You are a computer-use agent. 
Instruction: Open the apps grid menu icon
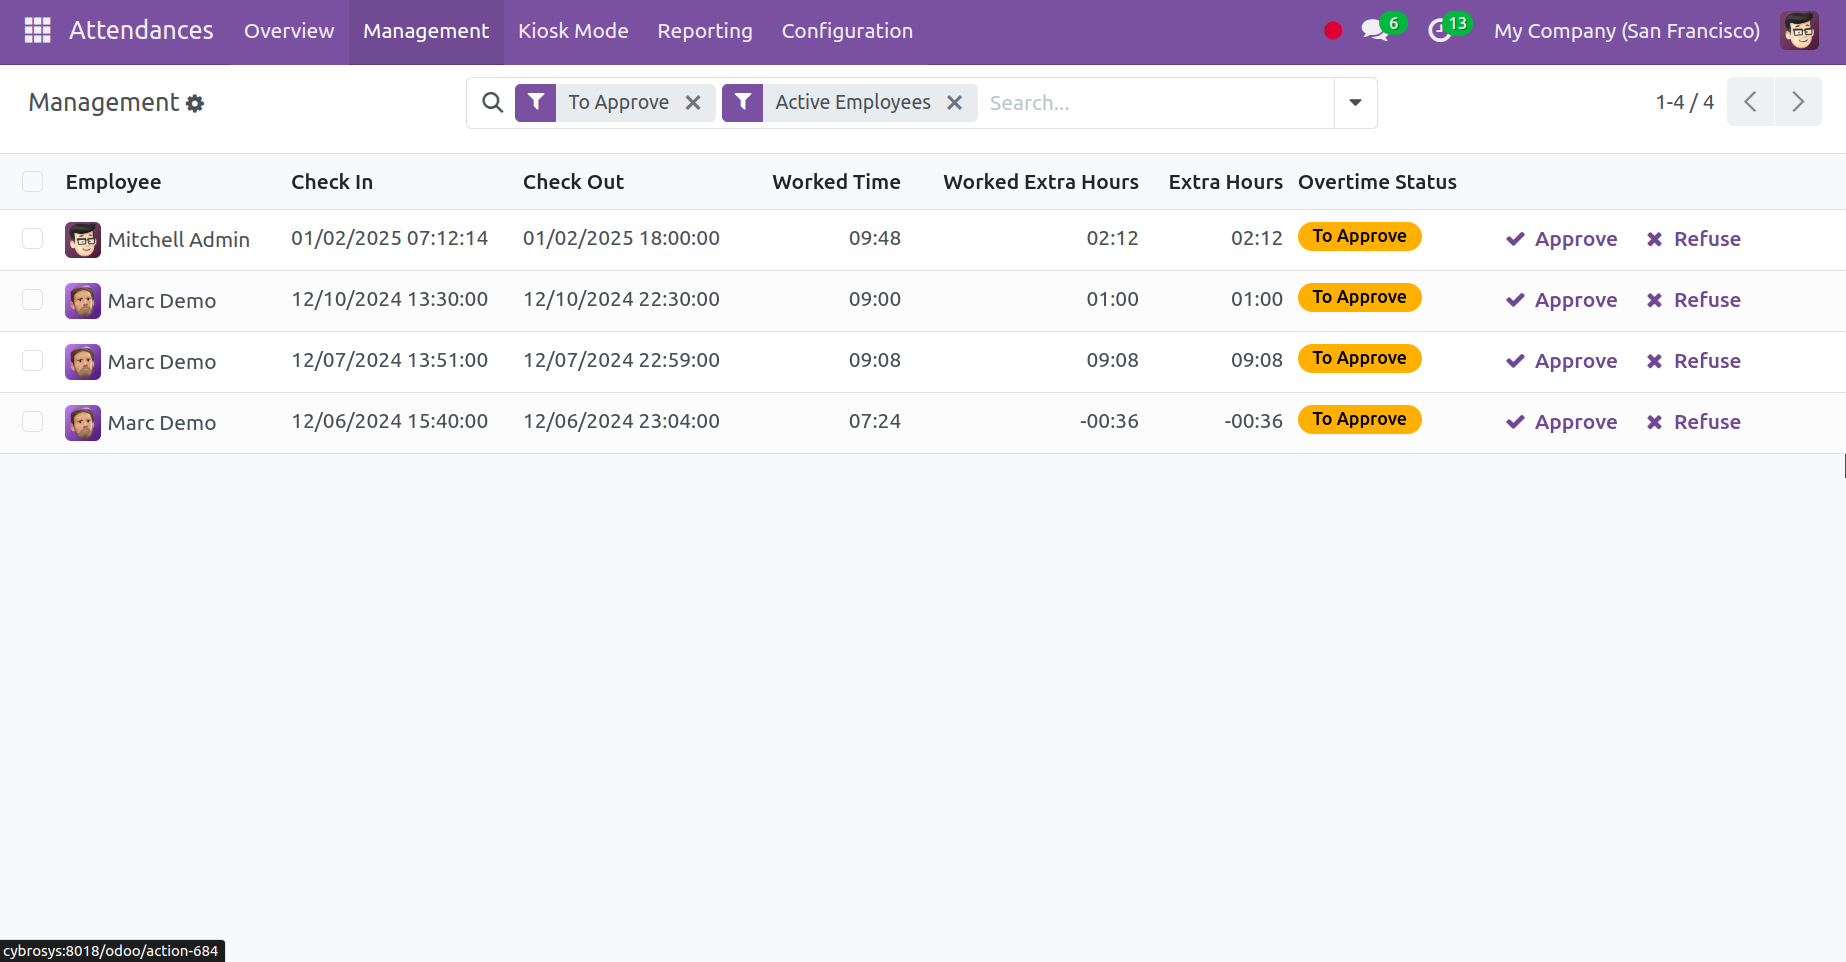(x=37, y=31)
